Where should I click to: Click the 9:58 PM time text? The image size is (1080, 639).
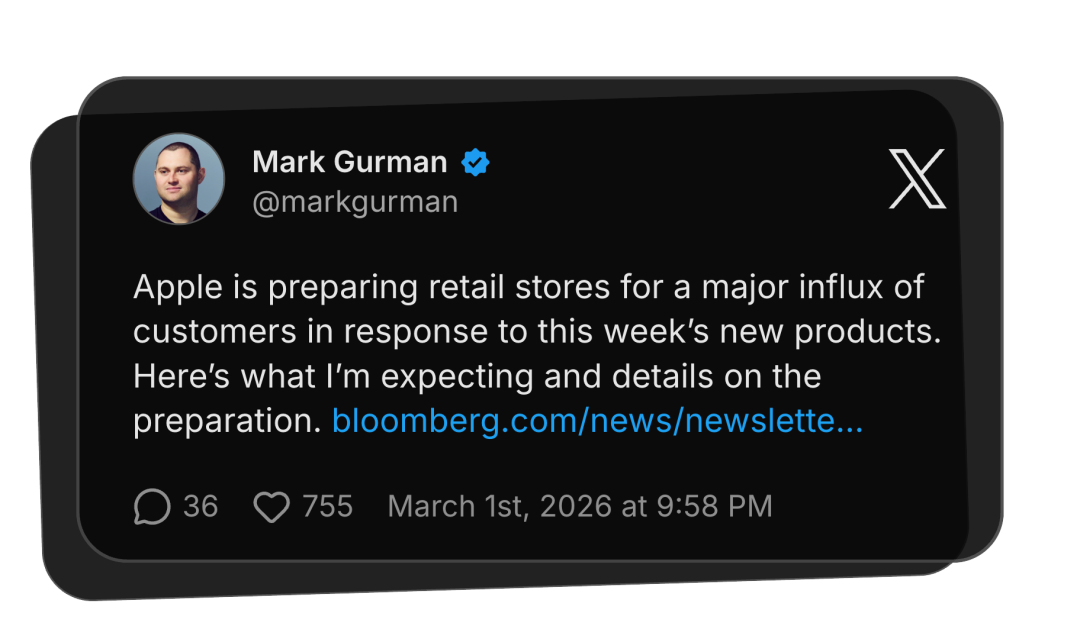[x=715, y=506]
